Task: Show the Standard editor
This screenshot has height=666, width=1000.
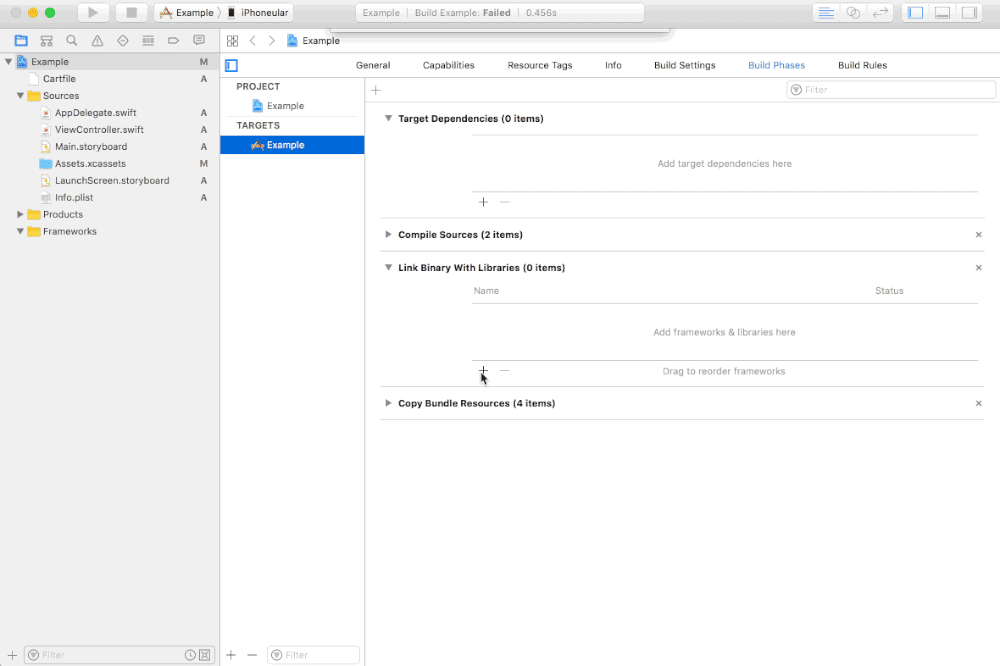Action: 827,13
